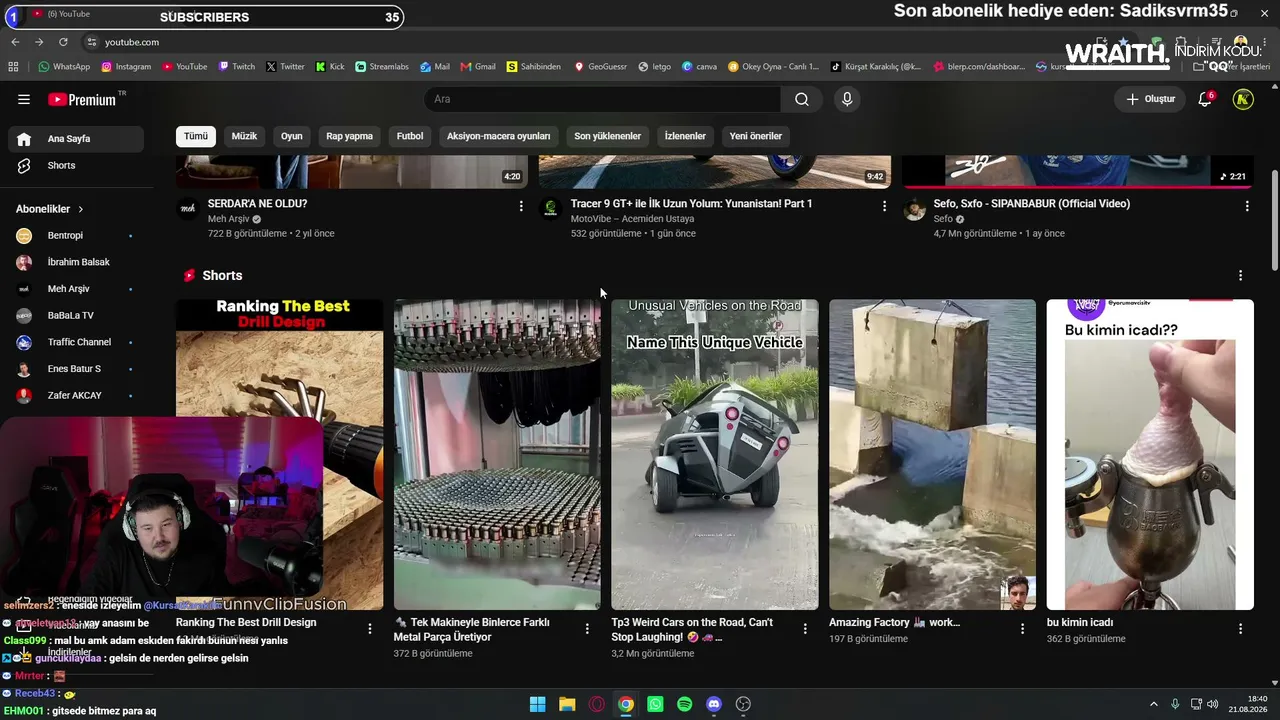Click the YouTube Premium logo
1280x720 pixels.
click(82, 99)
